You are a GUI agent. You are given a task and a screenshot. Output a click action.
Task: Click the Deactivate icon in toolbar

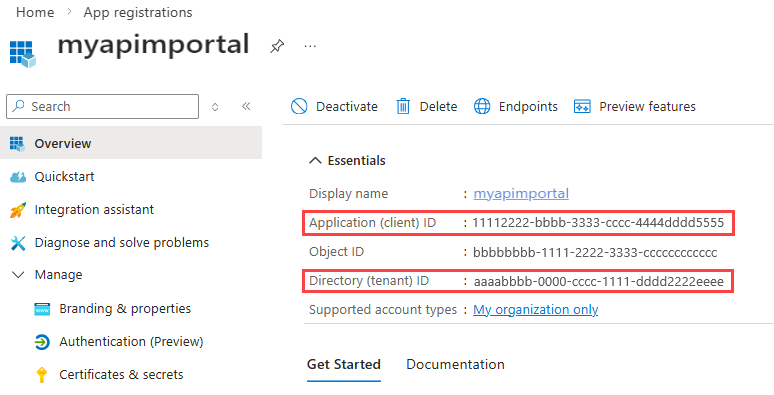pyautogui.click(x=299, y=106)
